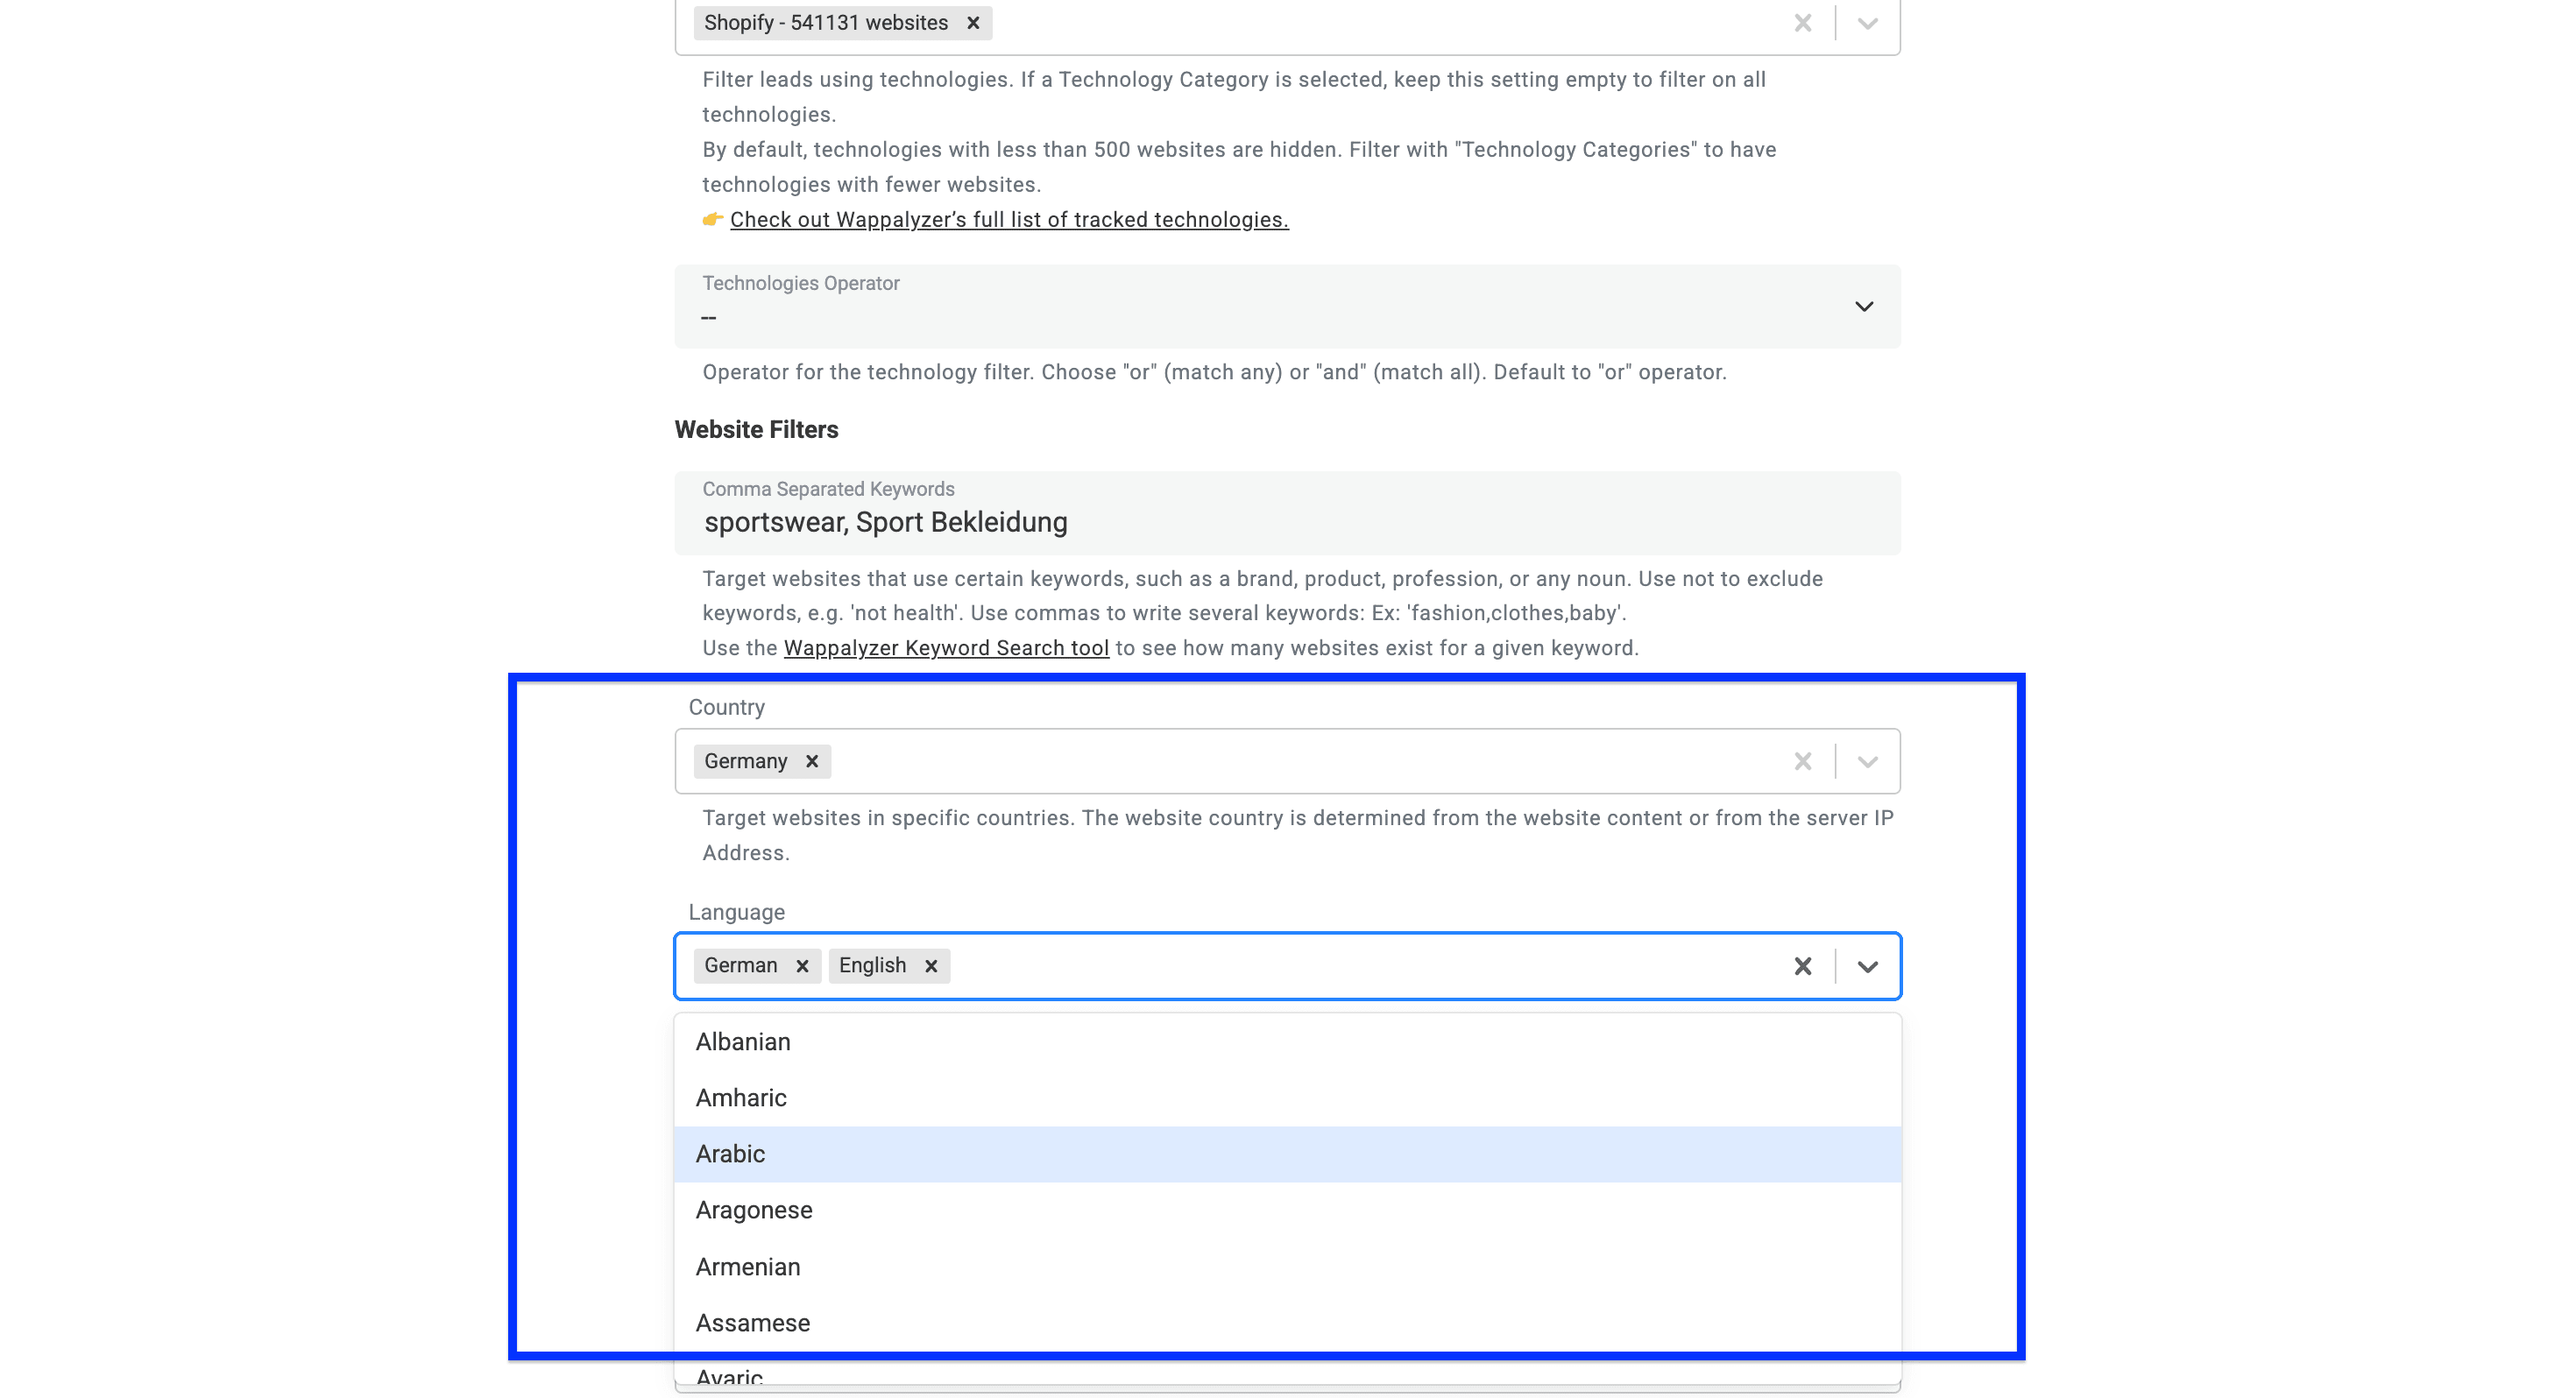This screenshot has width=2576, height=1398.
Task: Remove the German language chip
Action: (802, 966)
